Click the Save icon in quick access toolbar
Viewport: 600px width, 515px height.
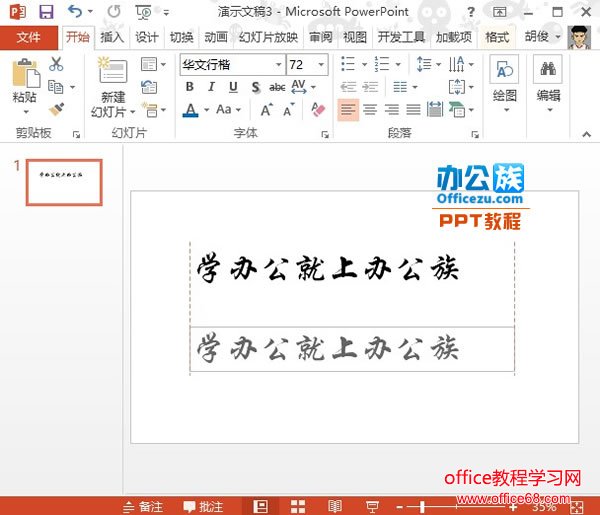pyautogui.click(x=46, y=12)
